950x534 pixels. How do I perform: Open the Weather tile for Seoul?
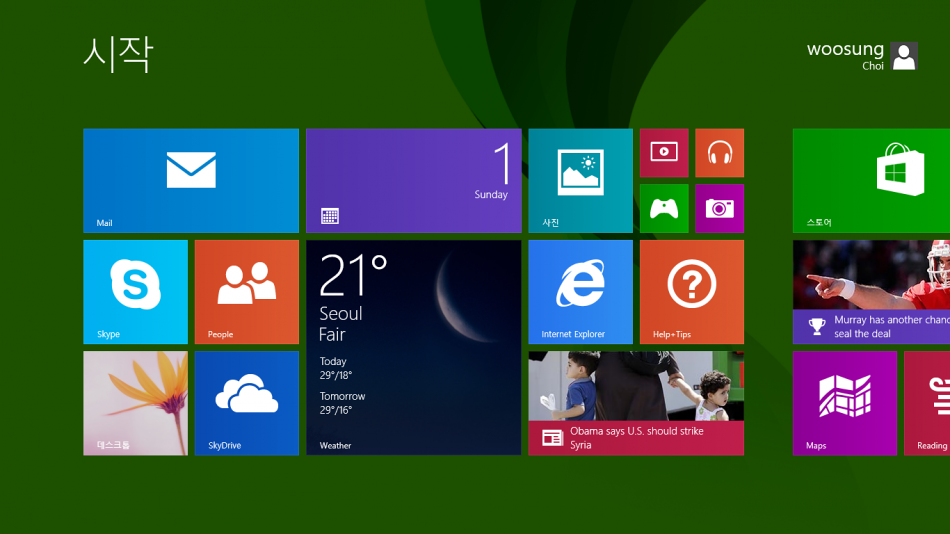pos(413,347)
